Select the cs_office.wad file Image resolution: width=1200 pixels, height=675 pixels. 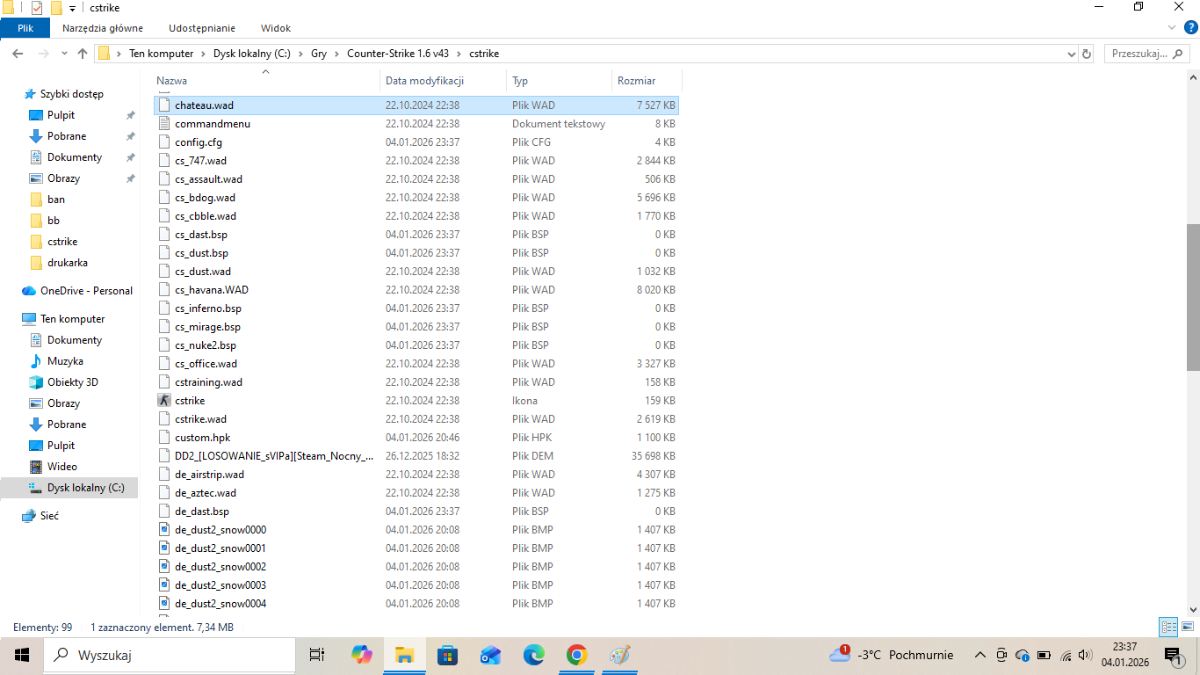tap(206, 364)
